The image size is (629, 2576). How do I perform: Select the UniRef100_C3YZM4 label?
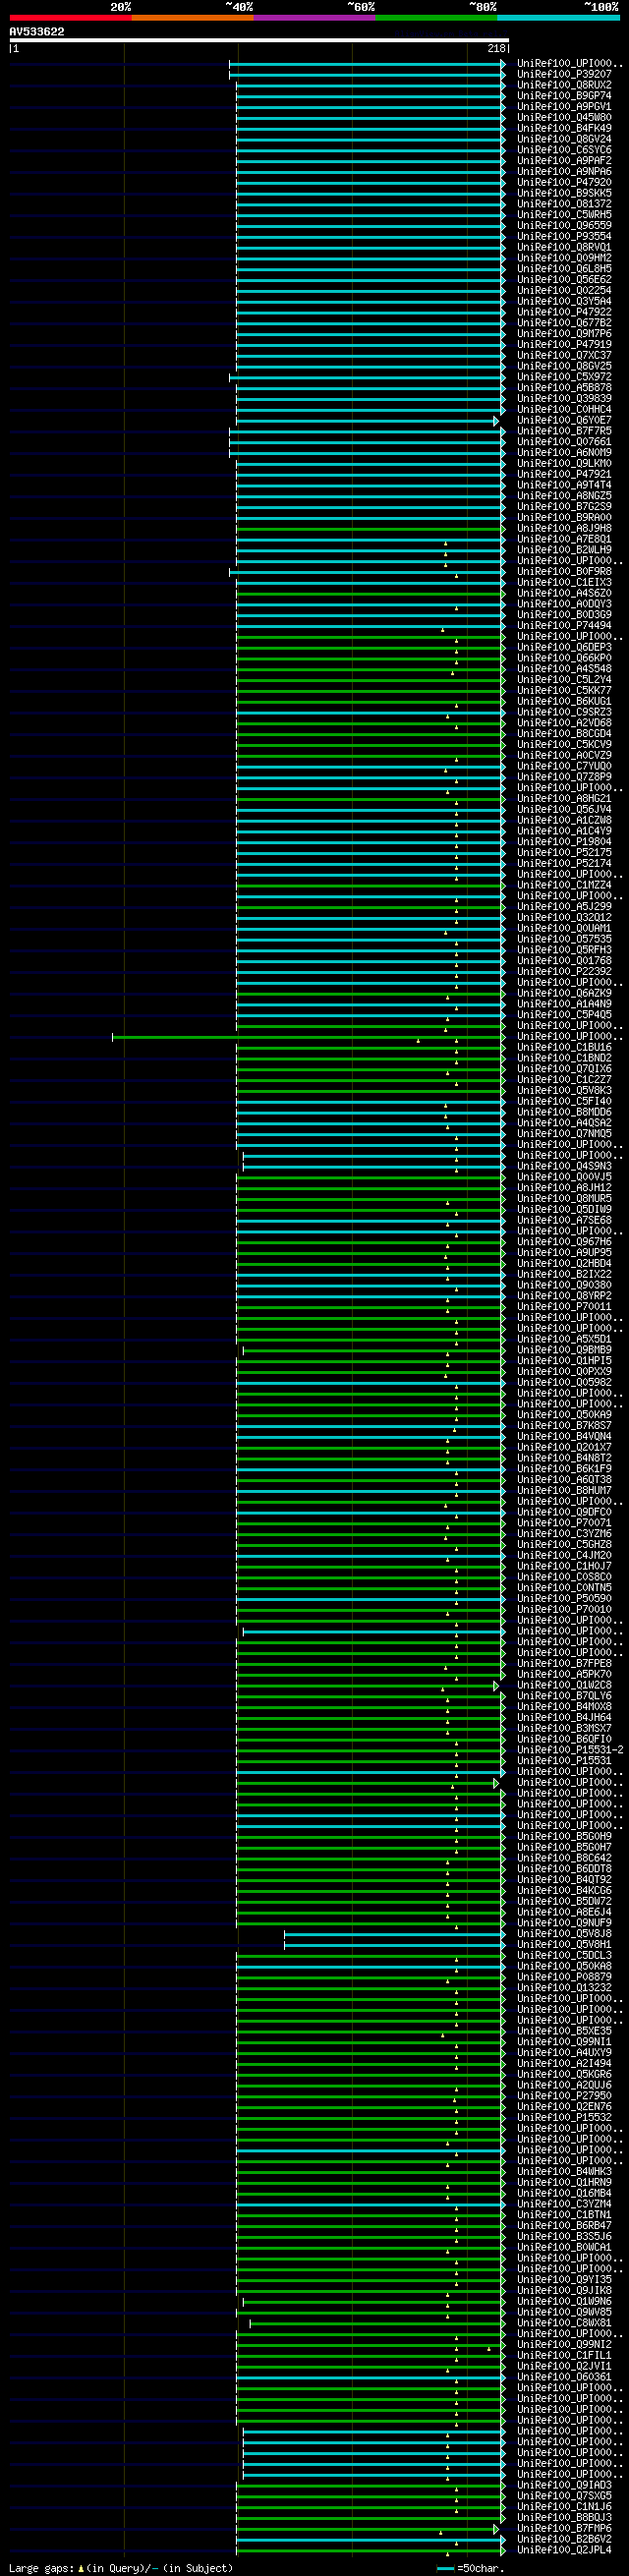coord(564,2205)
